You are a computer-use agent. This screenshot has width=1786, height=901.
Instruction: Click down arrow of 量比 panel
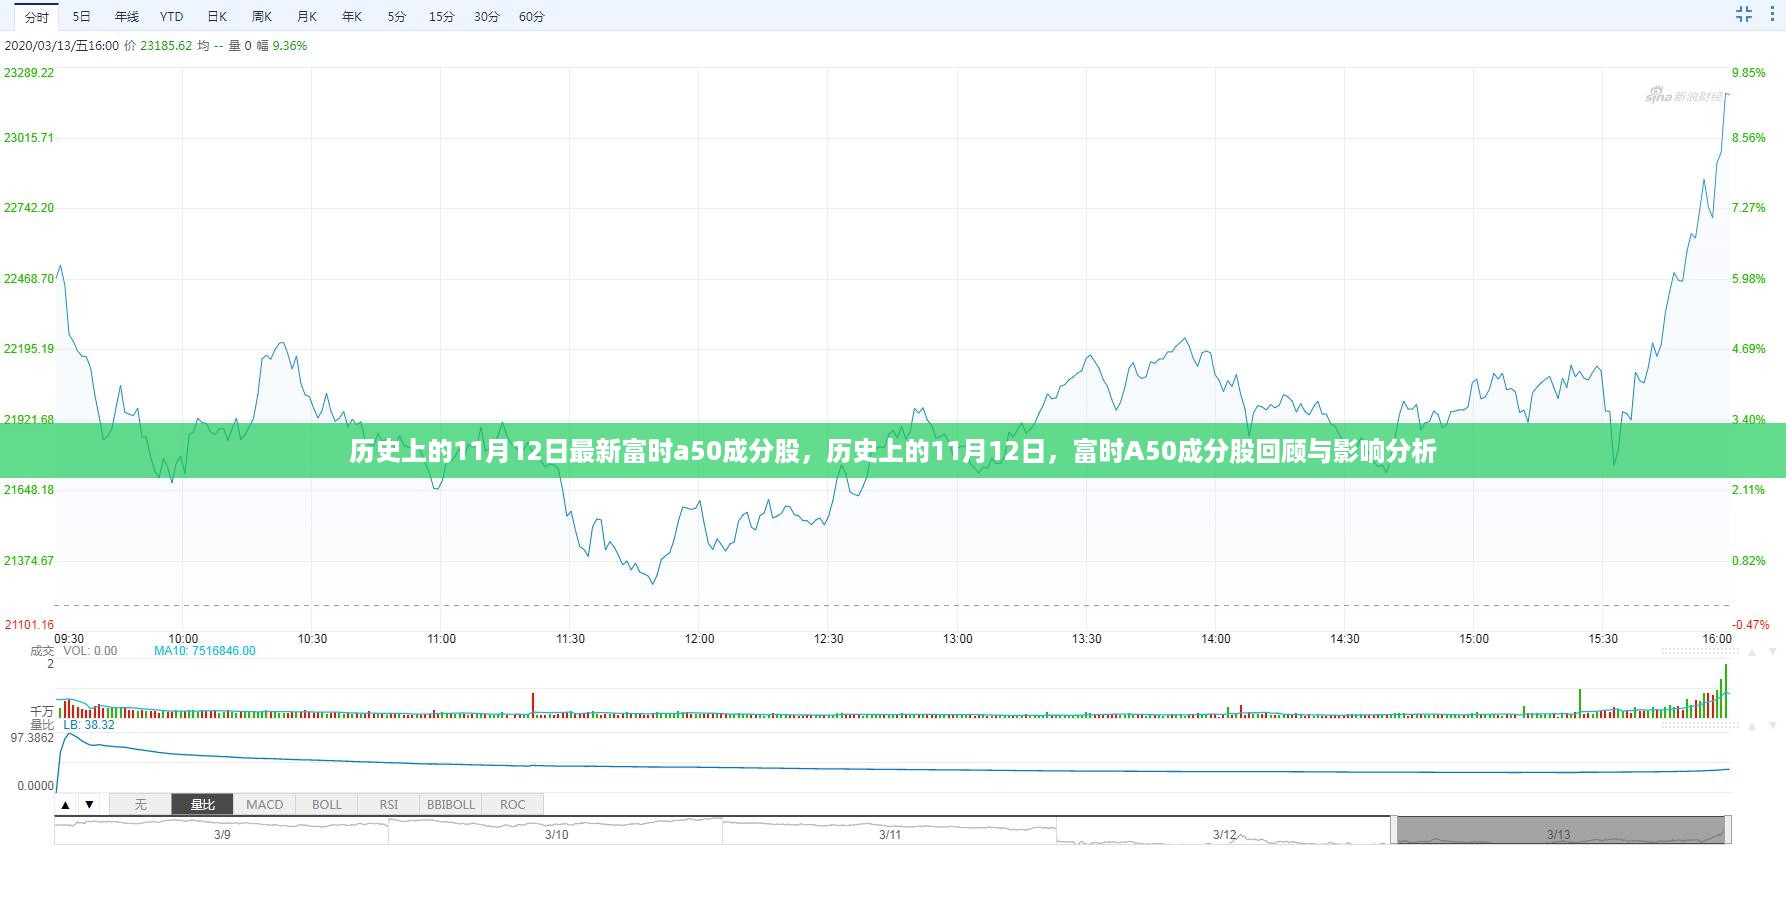(x=1771, y=726)
